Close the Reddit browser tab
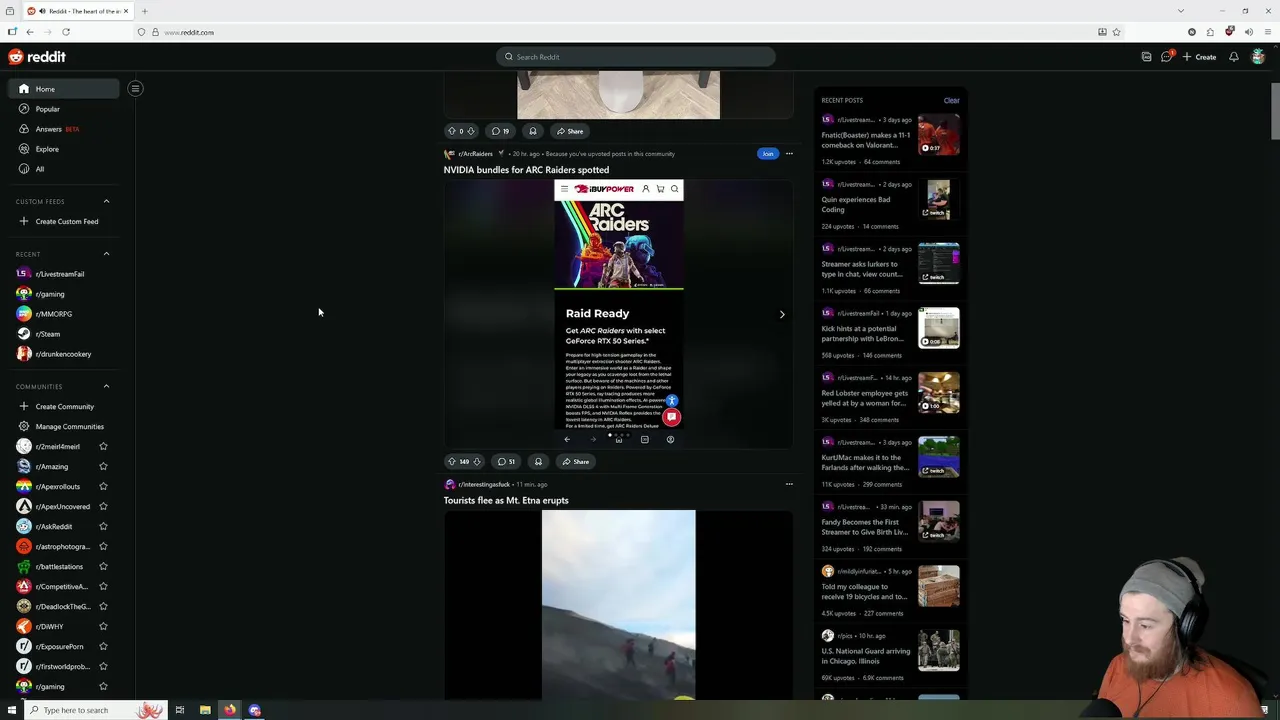The width and height of the screenshot is (1280, 720). [x=126, y=11]
